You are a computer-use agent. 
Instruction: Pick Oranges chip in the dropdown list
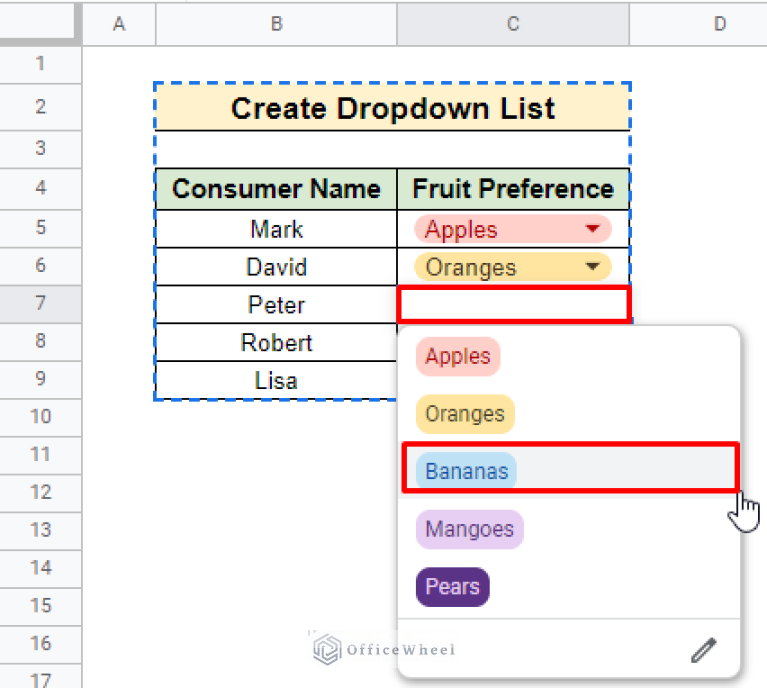pos(465,414)
